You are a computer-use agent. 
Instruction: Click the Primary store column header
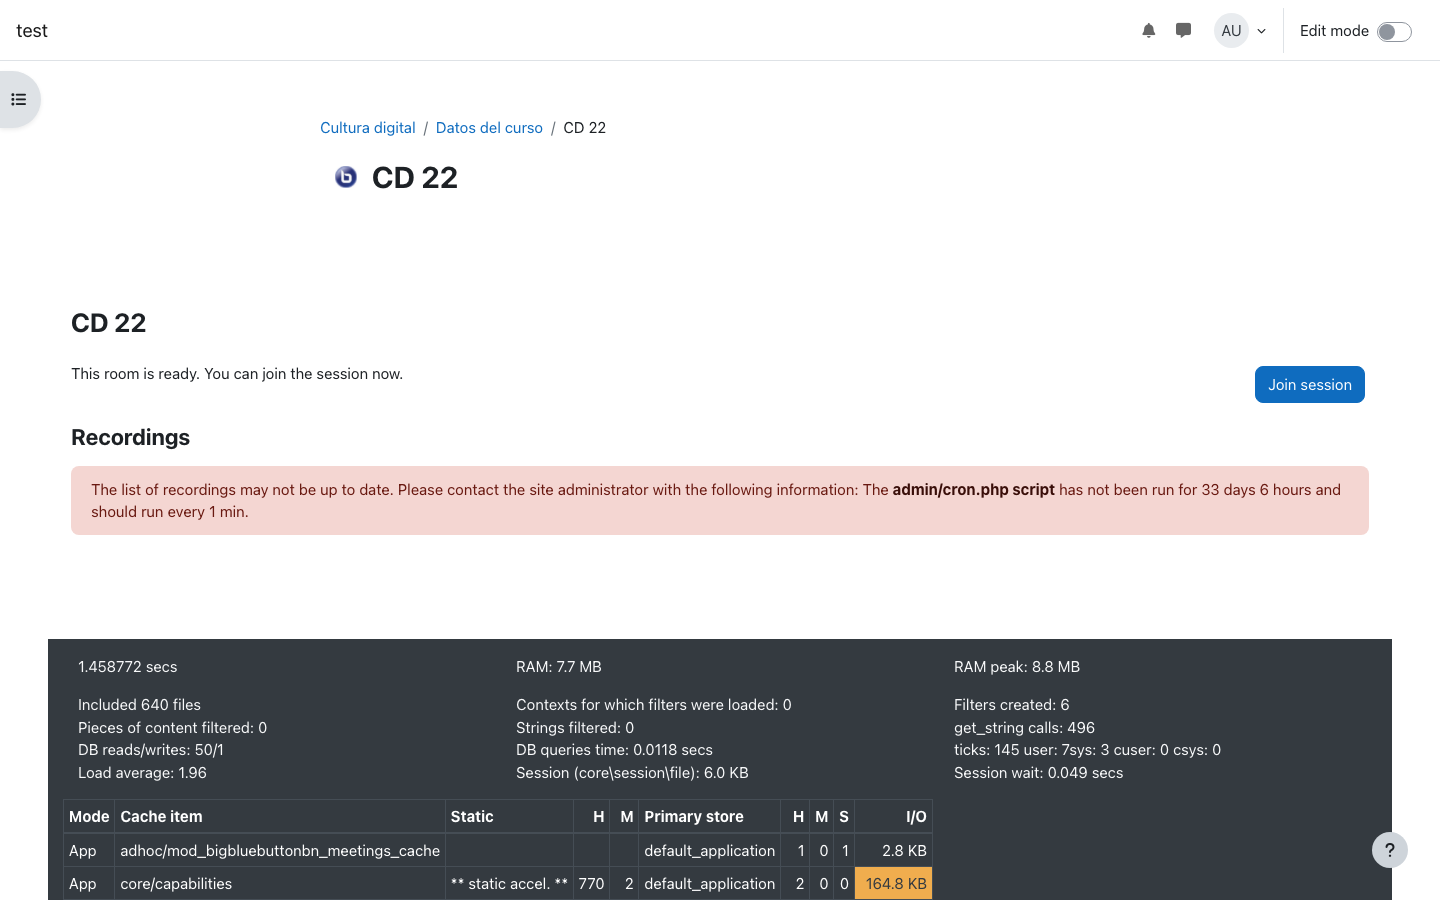pos(693,817)
